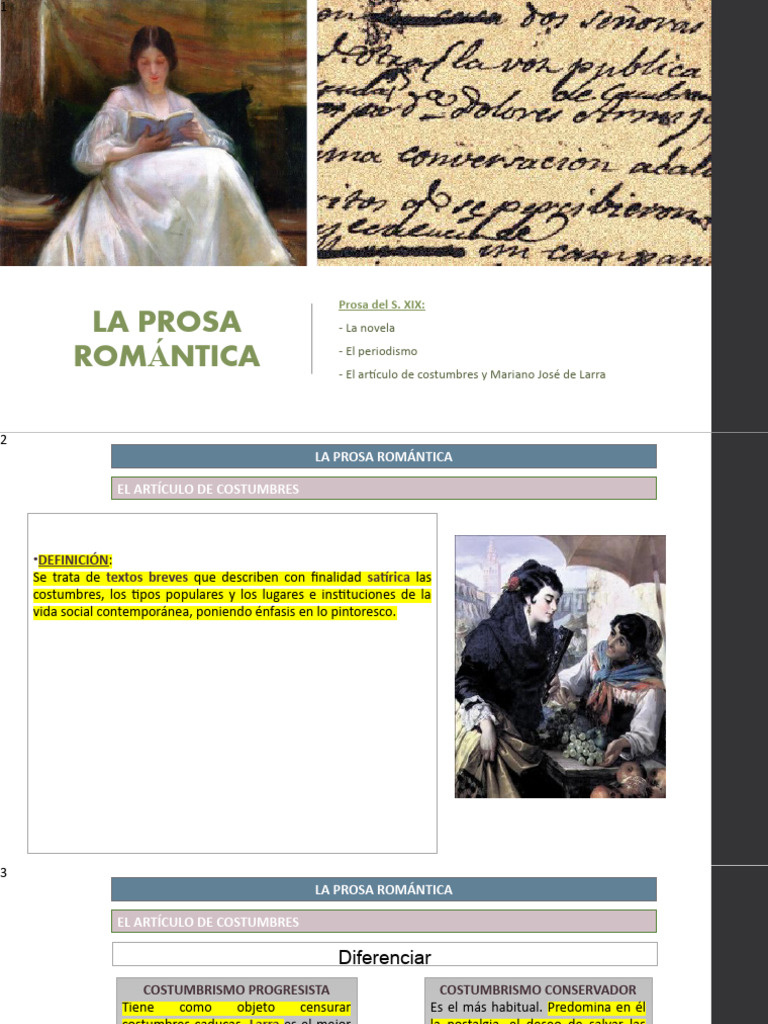Click the blue LA PROSA ROMÁNTICA banner on slide 2
Image resolution: width=768 pixels, height=1024 pixels.
pyautogui.click(x=383, y=456)
